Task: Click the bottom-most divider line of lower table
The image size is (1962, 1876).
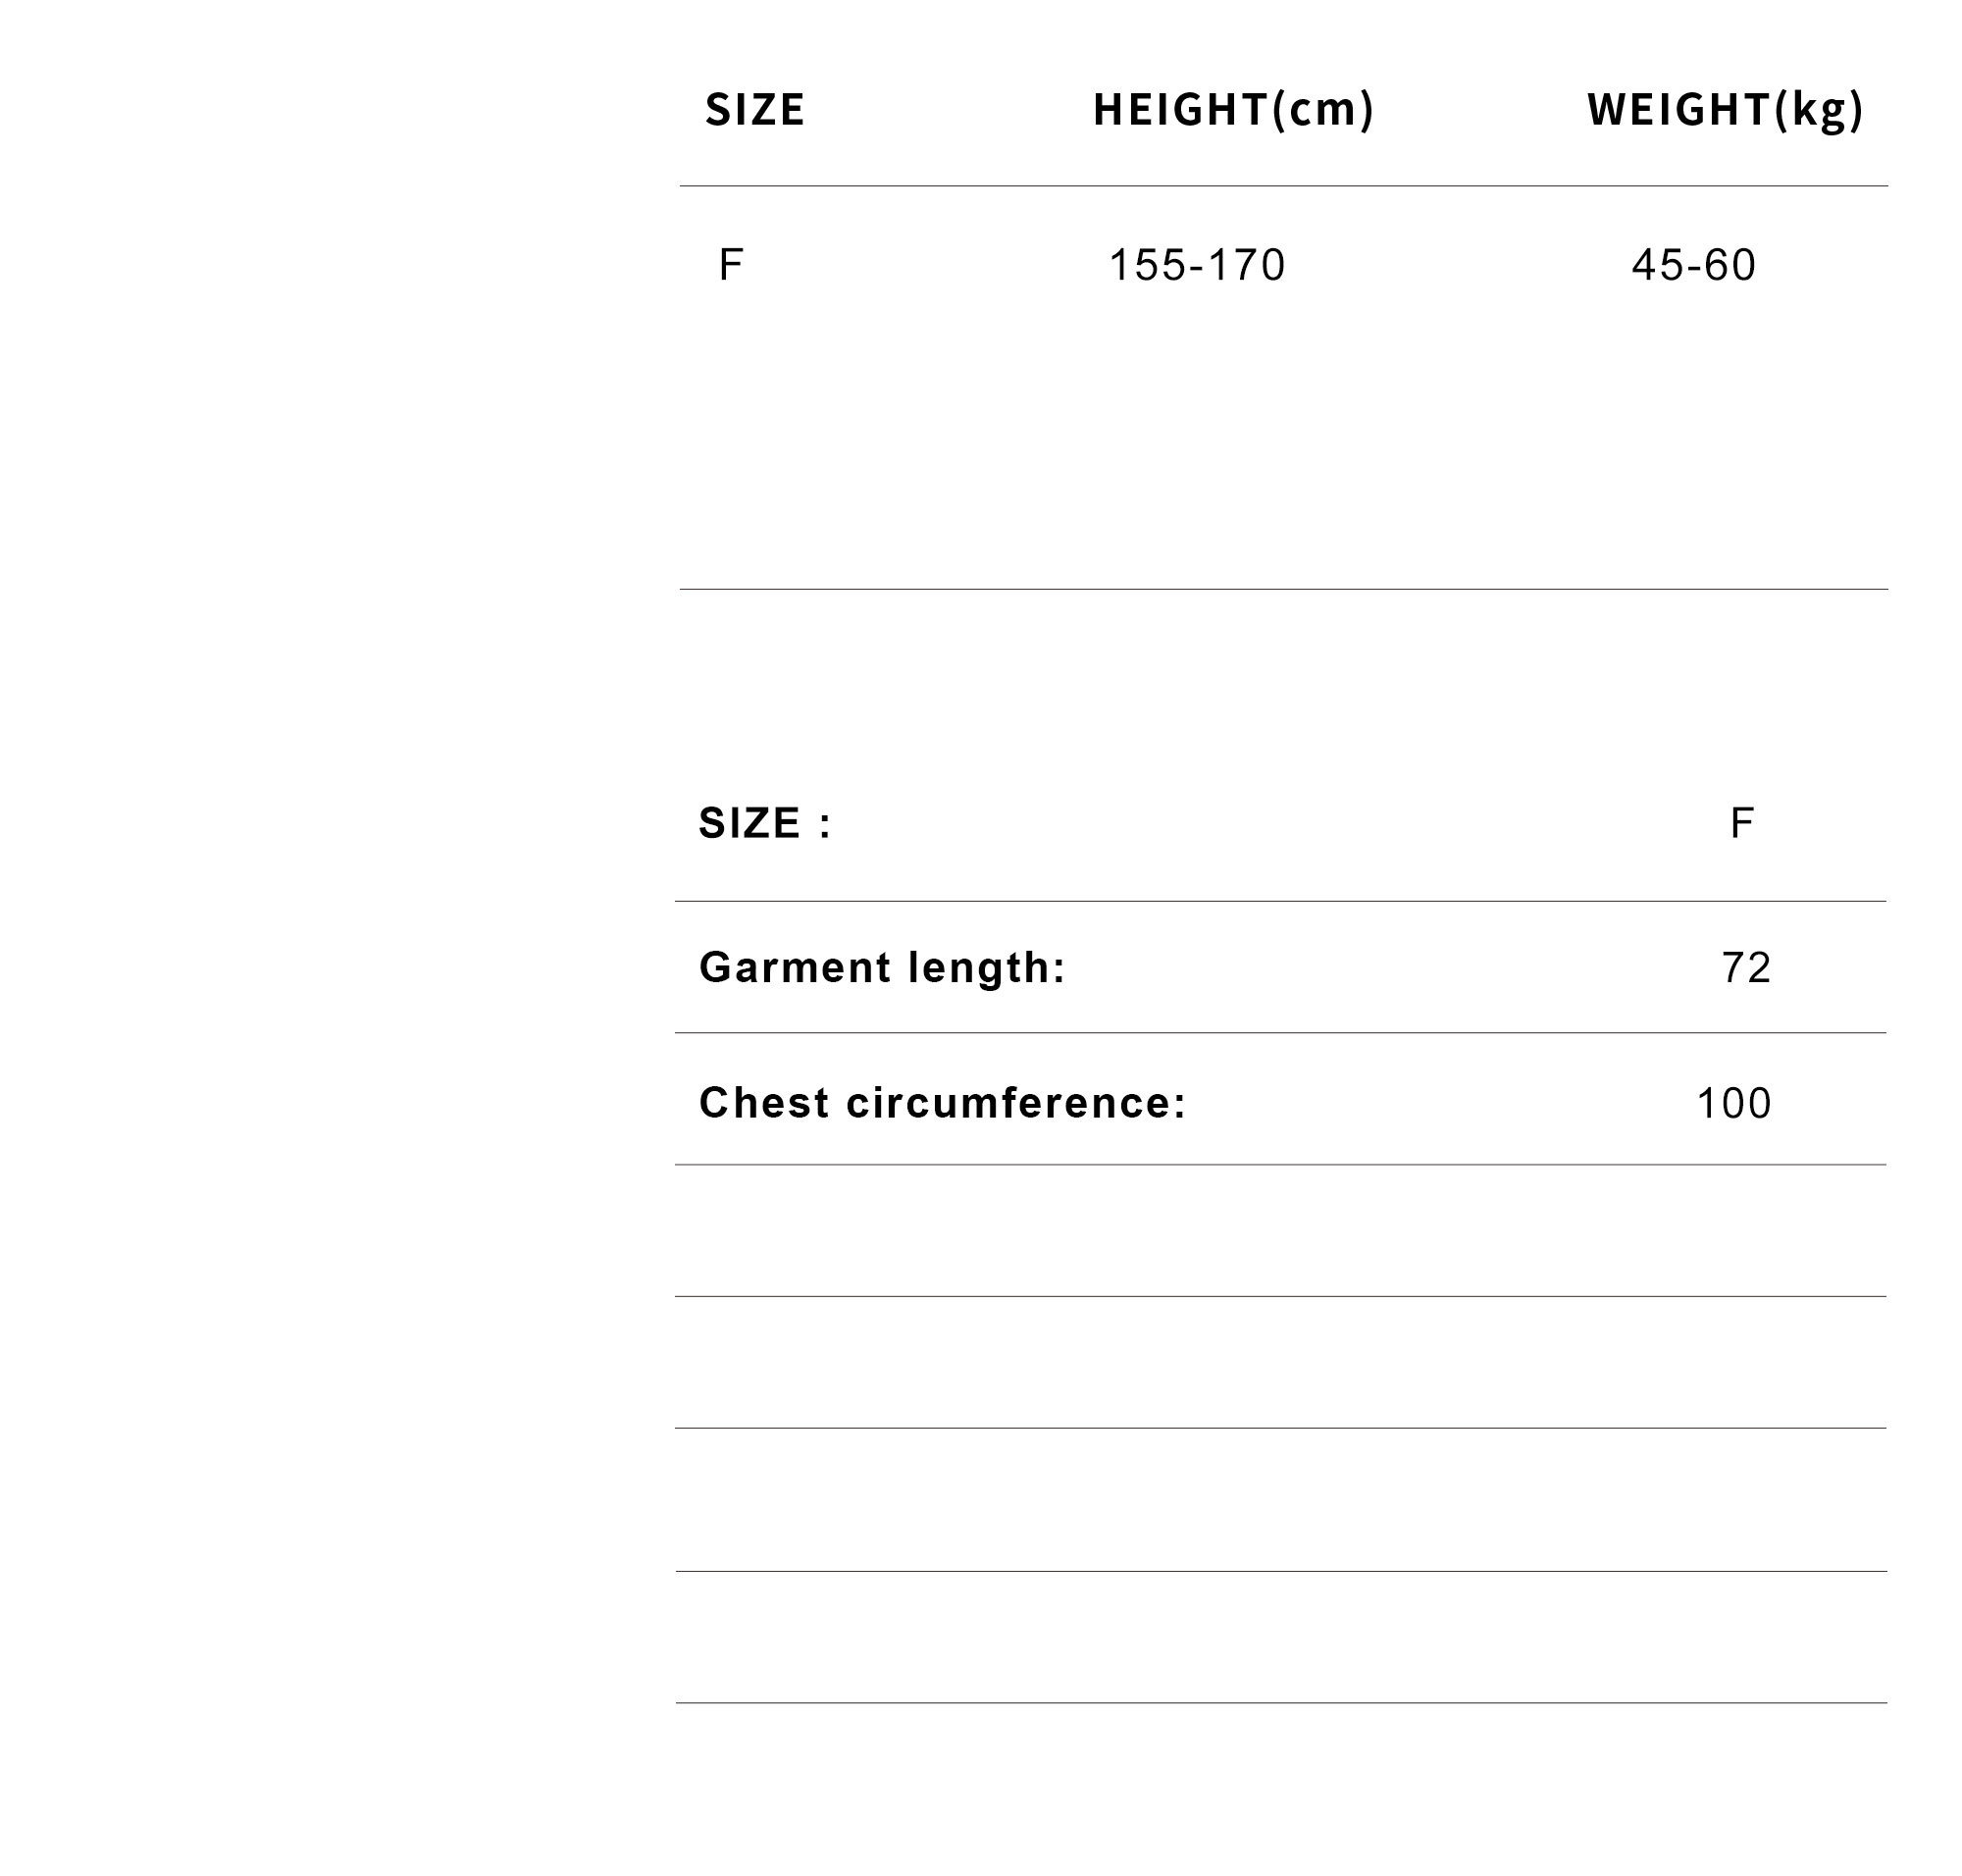Action: click(x=1280, y=1703)
